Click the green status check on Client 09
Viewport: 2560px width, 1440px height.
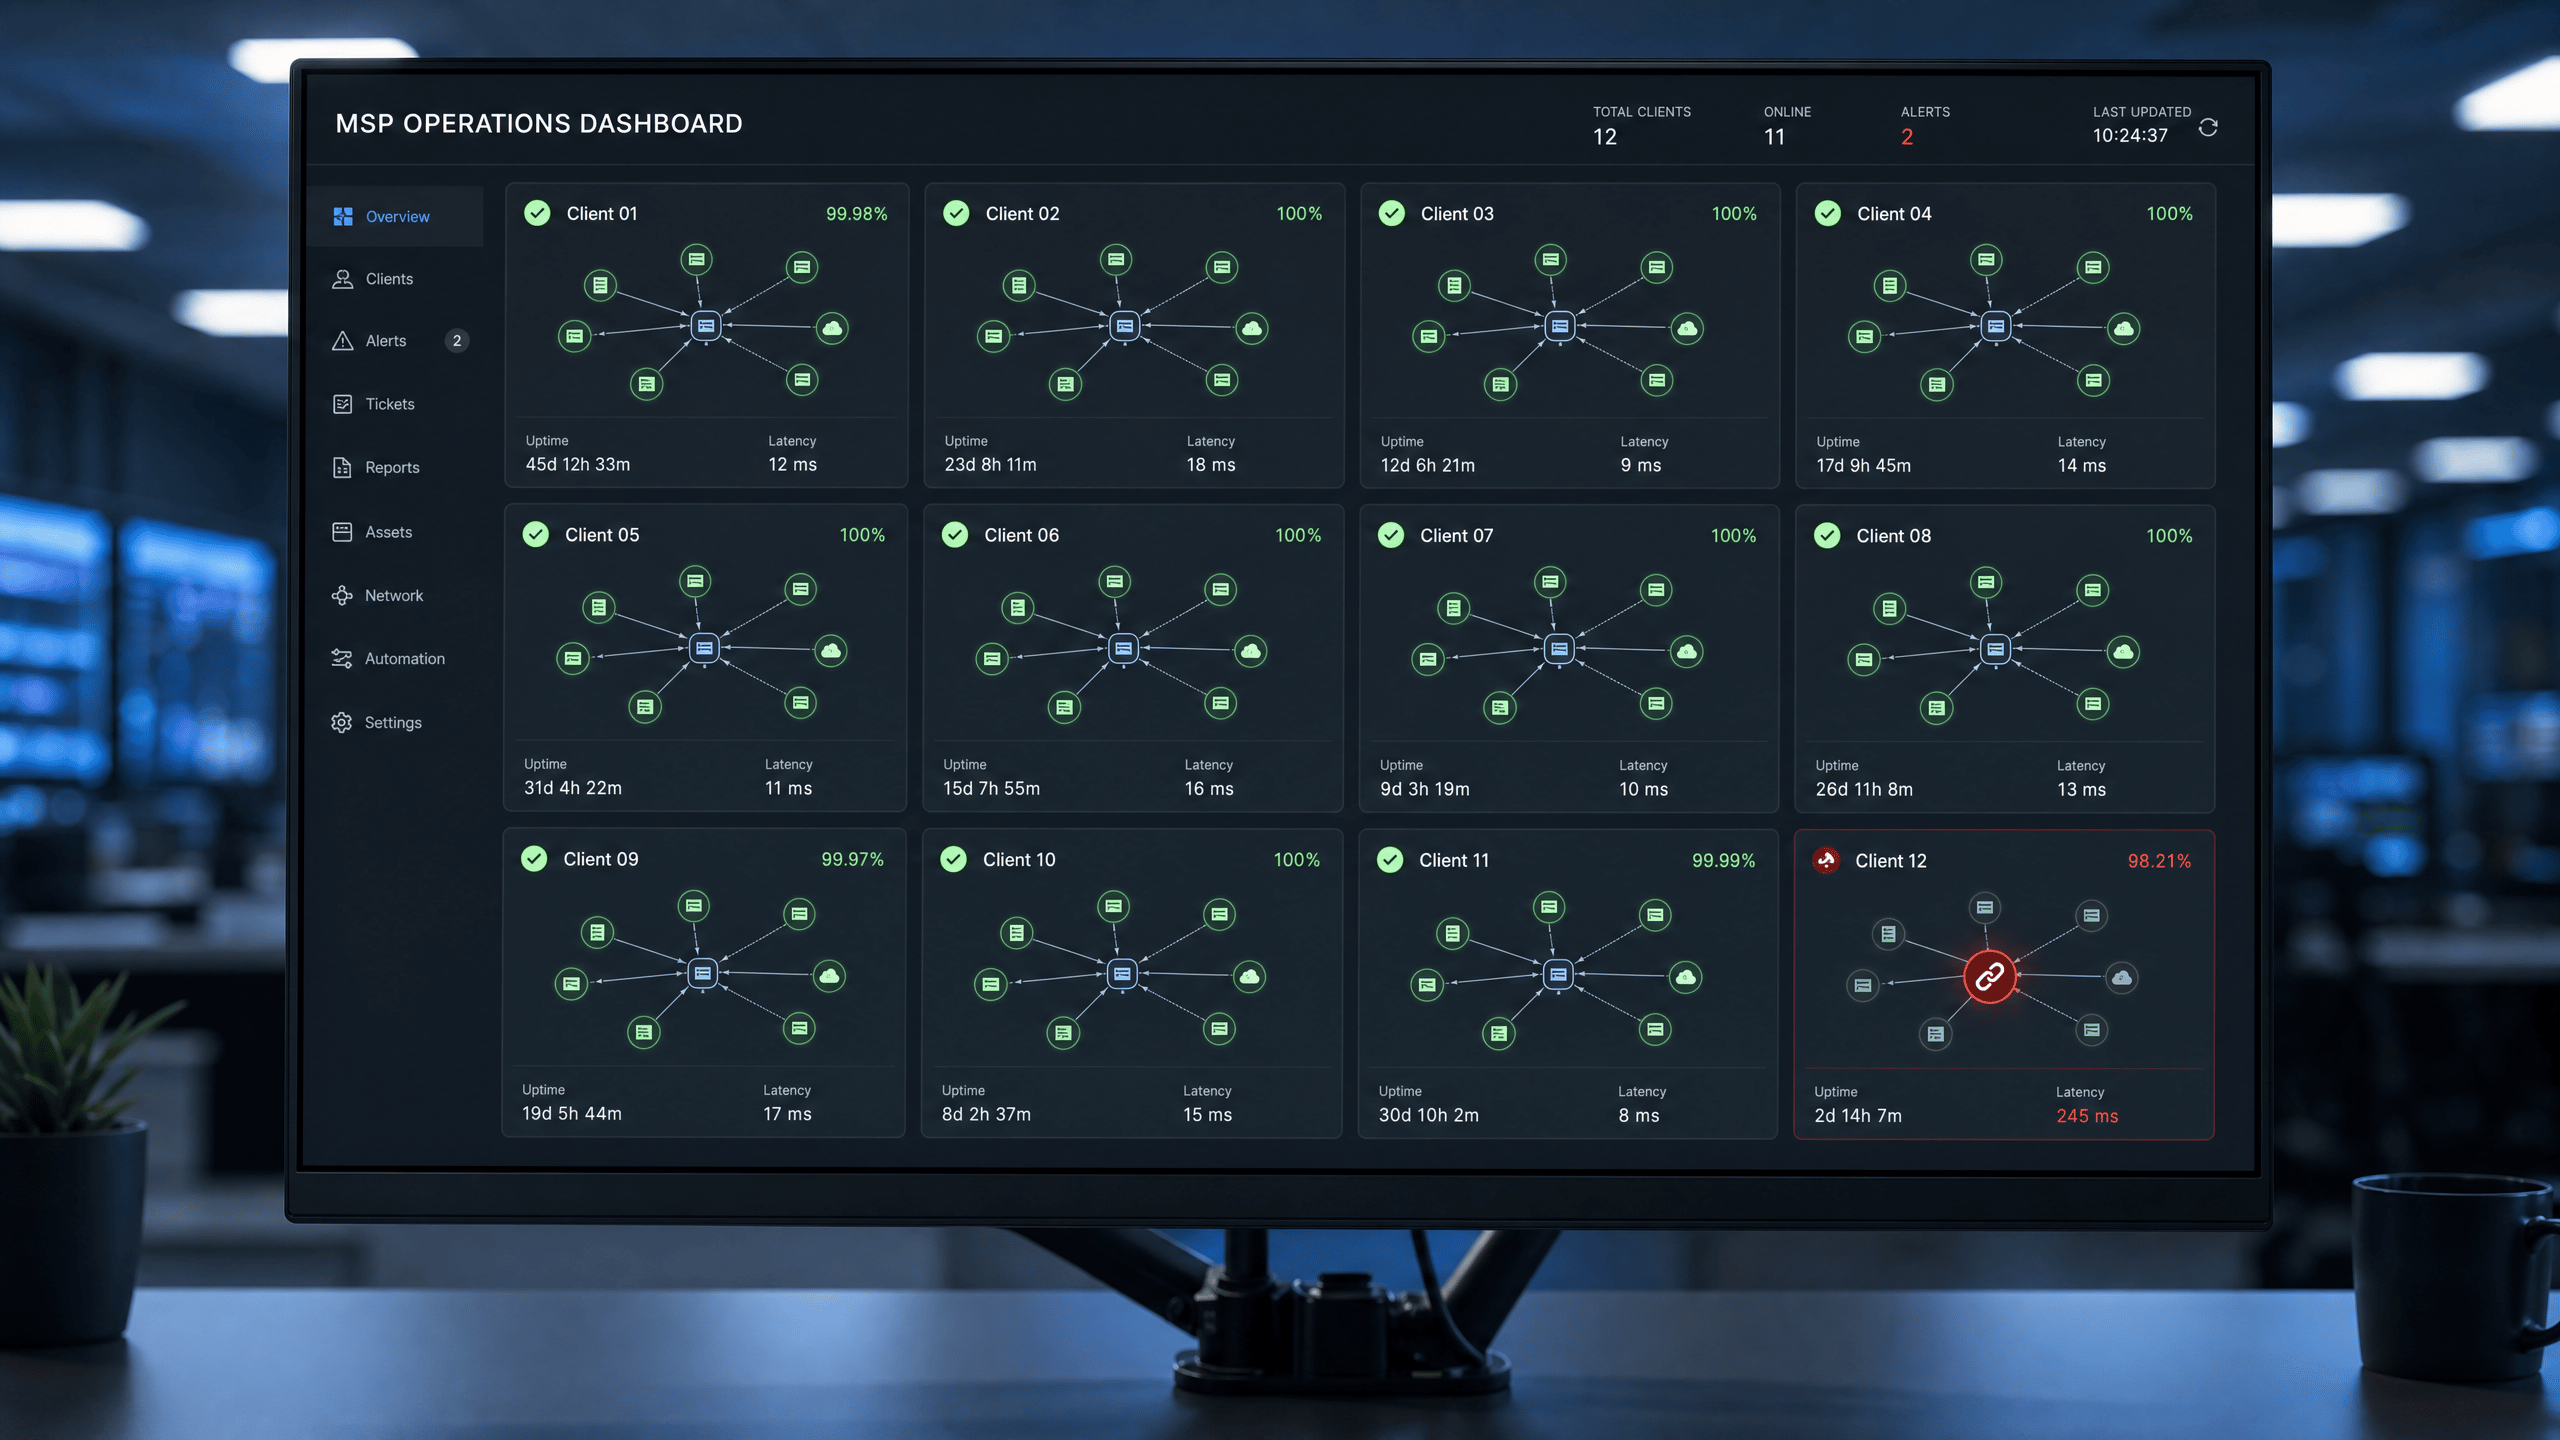(x=535, y=858)
